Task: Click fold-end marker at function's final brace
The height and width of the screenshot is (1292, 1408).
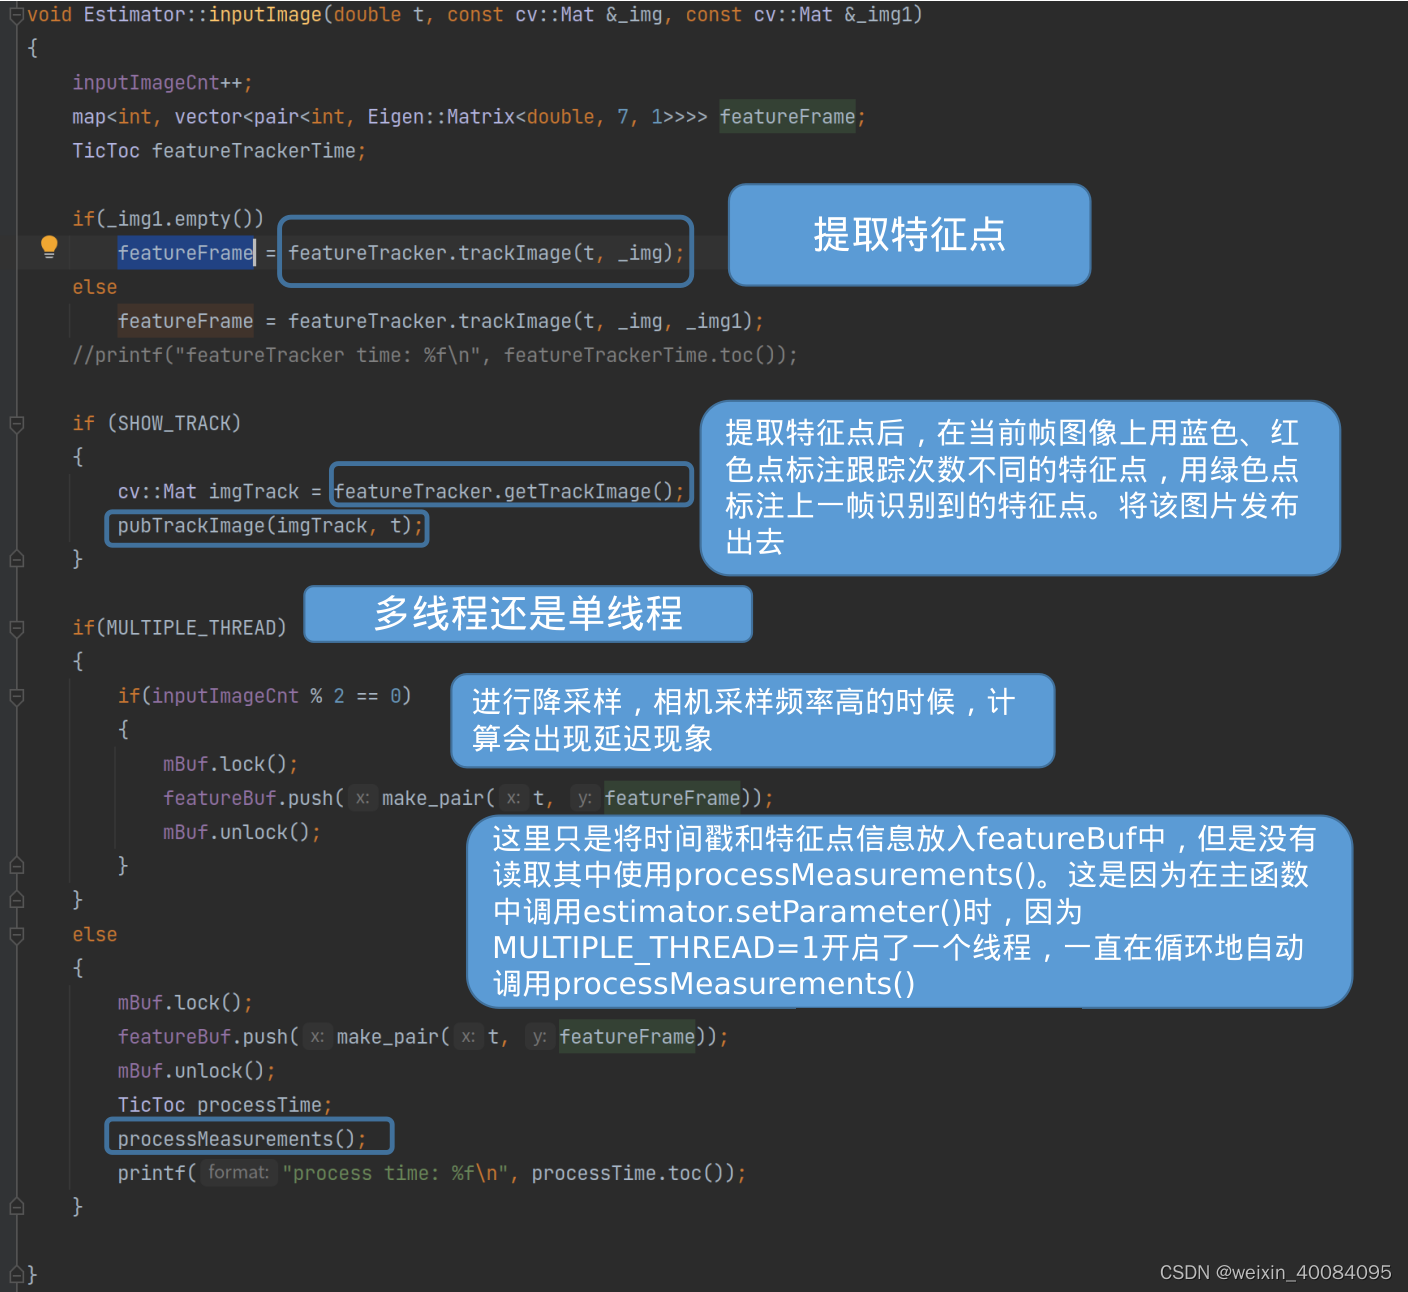Action: (x=17, y=1274)
